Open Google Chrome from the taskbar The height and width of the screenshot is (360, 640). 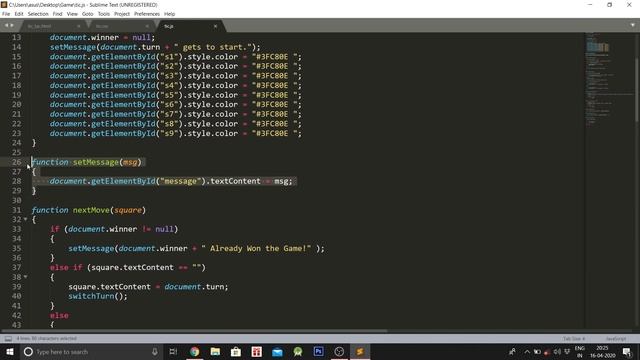click(x=195, y=351)
